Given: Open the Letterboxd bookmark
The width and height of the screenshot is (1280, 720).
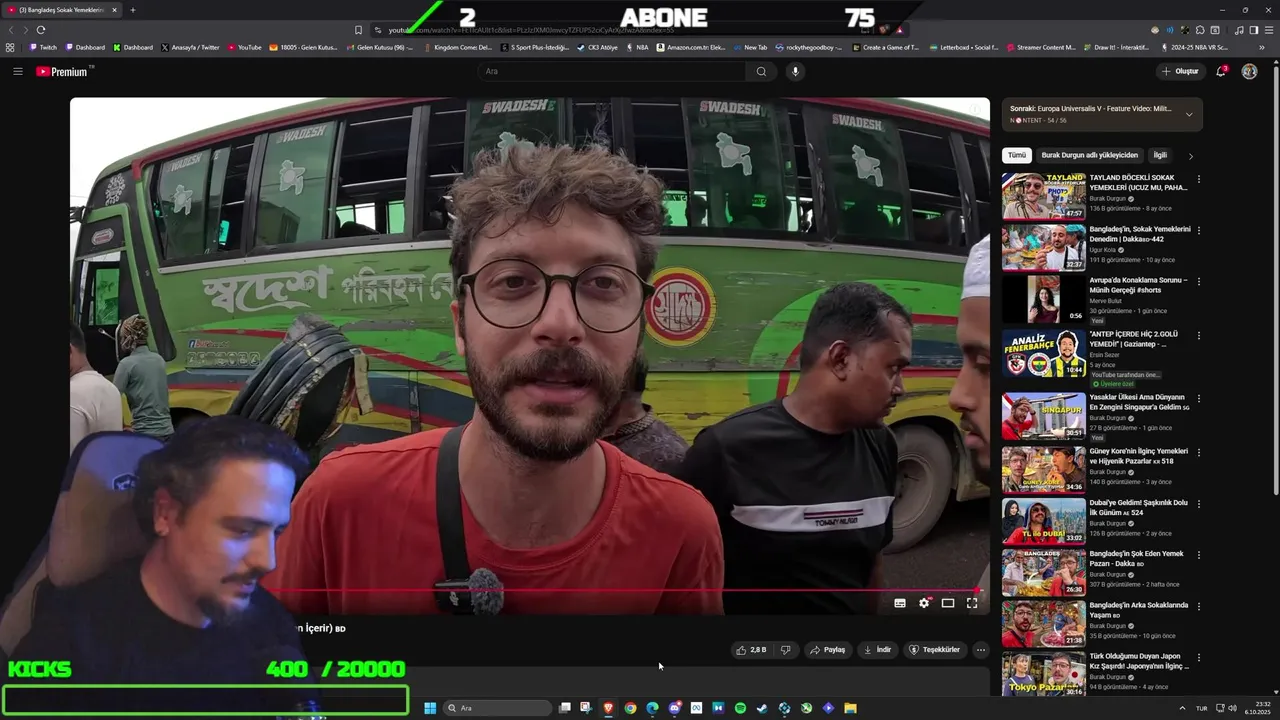Looking at the screenshot, I should pos(965,47).
